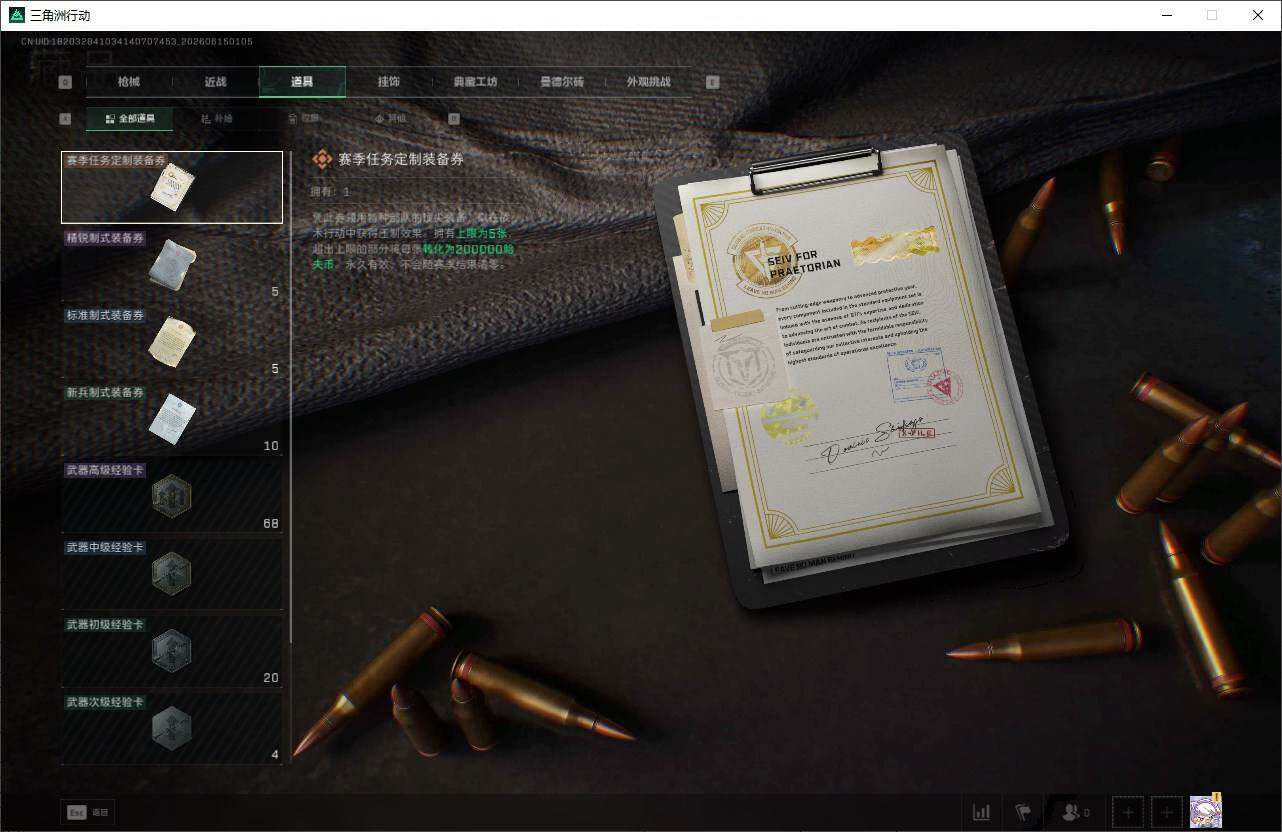This screenshot has height=832, width=1282.
Task: Click the count 68 on 武器高级经验卡
Action: click(271, 523)
